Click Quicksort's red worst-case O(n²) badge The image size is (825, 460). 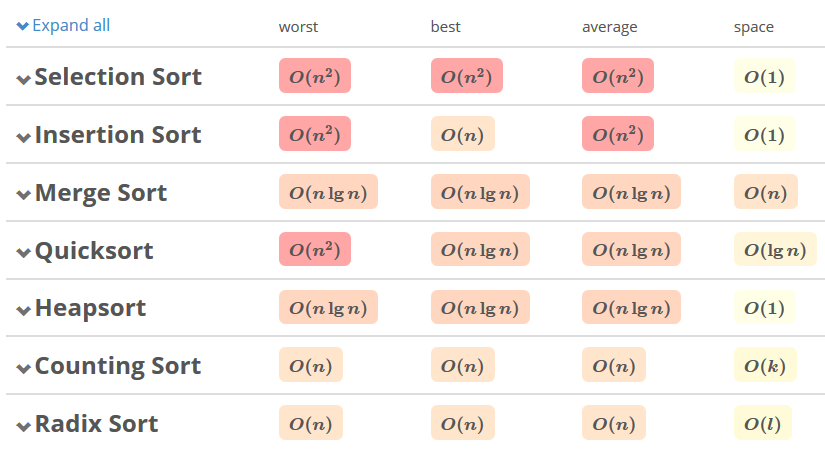click(315, 250)
